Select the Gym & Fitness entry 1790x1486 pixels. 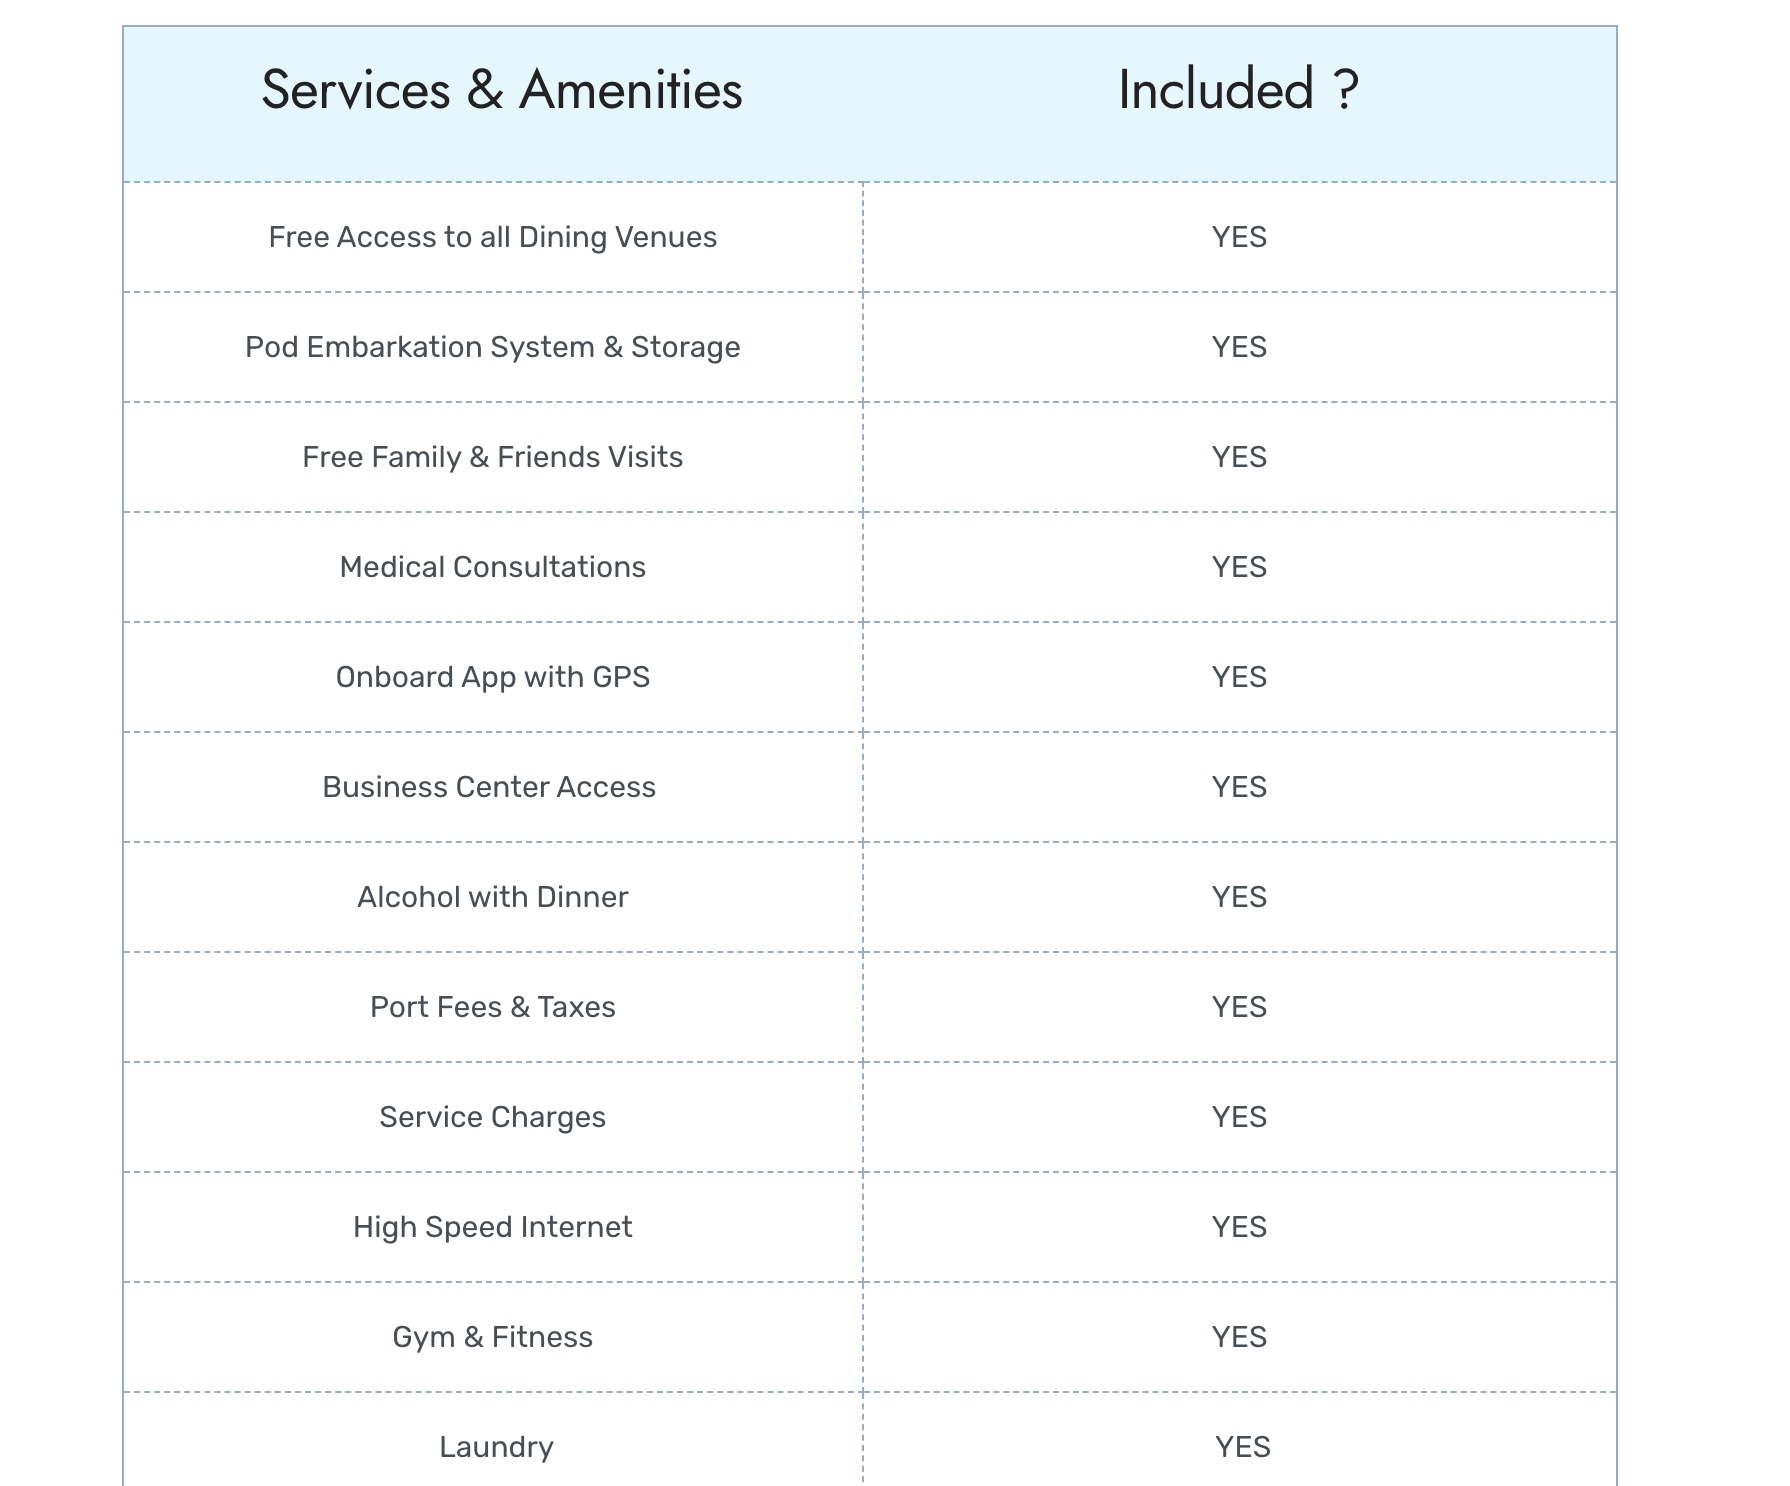pyautogui.click(x=492, y=1337)
